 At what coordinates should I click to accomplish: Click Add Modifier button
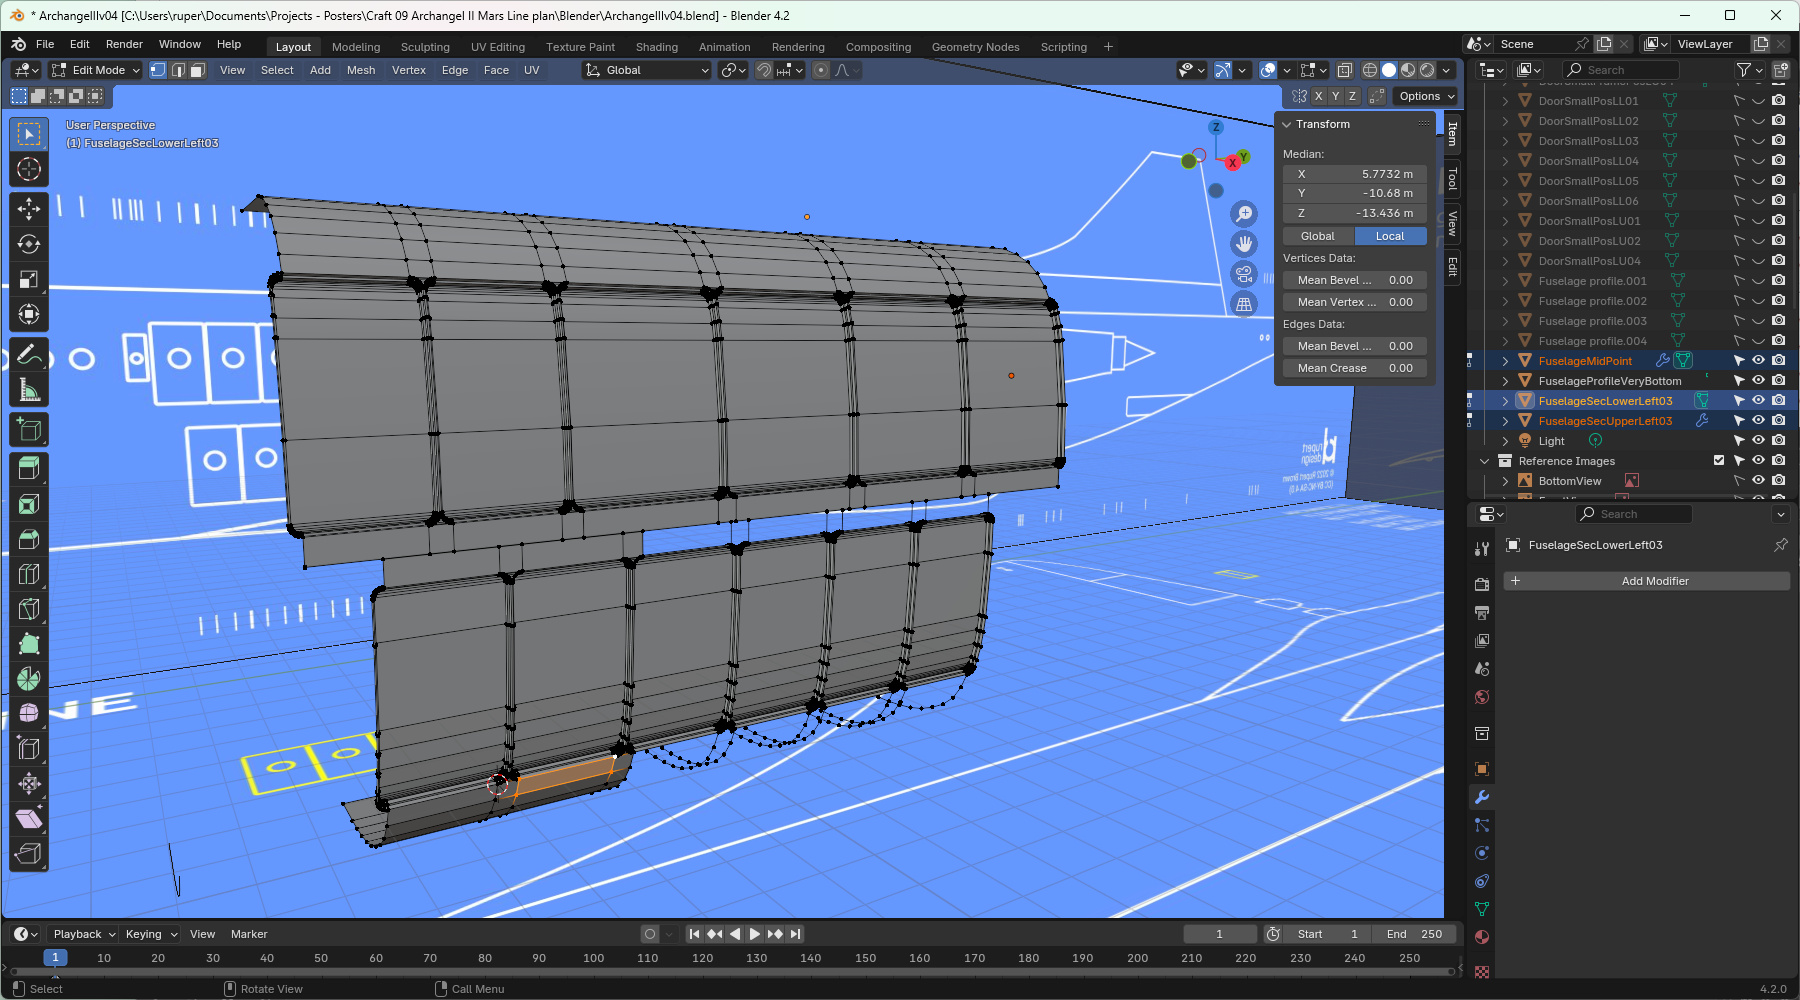pos(1646,581)
